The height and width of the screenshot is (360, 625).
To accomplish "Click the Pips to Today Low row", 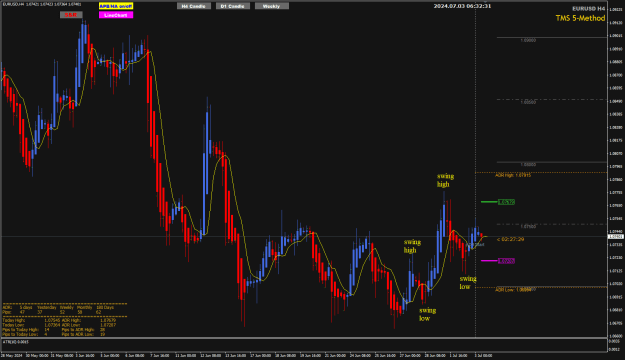I will 25,334.
